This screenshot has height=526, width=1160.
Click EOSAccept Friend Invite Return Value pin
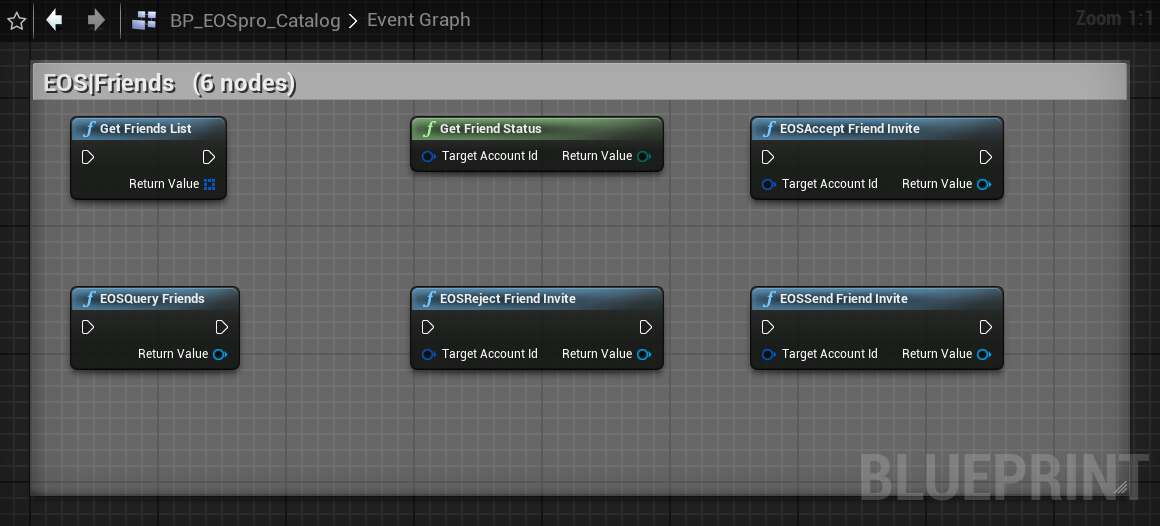tap(984, 184)
